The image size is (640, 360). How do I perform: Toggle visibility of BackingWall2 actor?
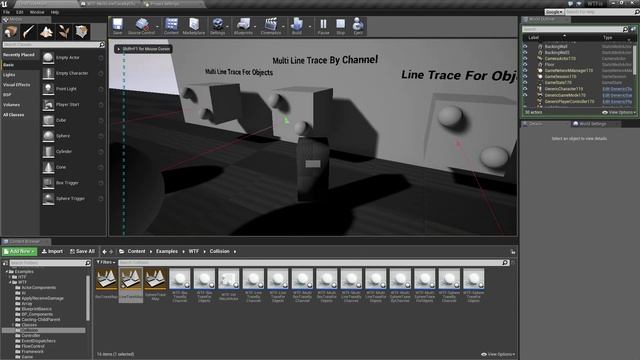(x=525, y=52)
